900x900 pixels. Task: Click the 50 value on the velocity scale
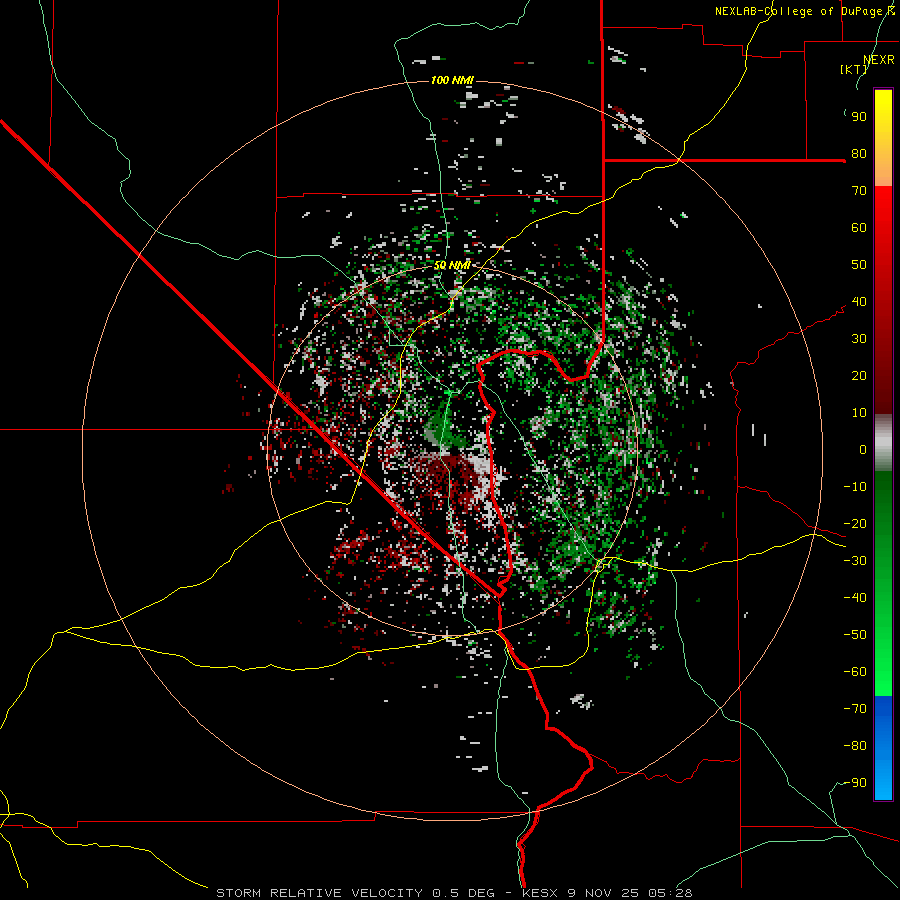click(859, 265)
